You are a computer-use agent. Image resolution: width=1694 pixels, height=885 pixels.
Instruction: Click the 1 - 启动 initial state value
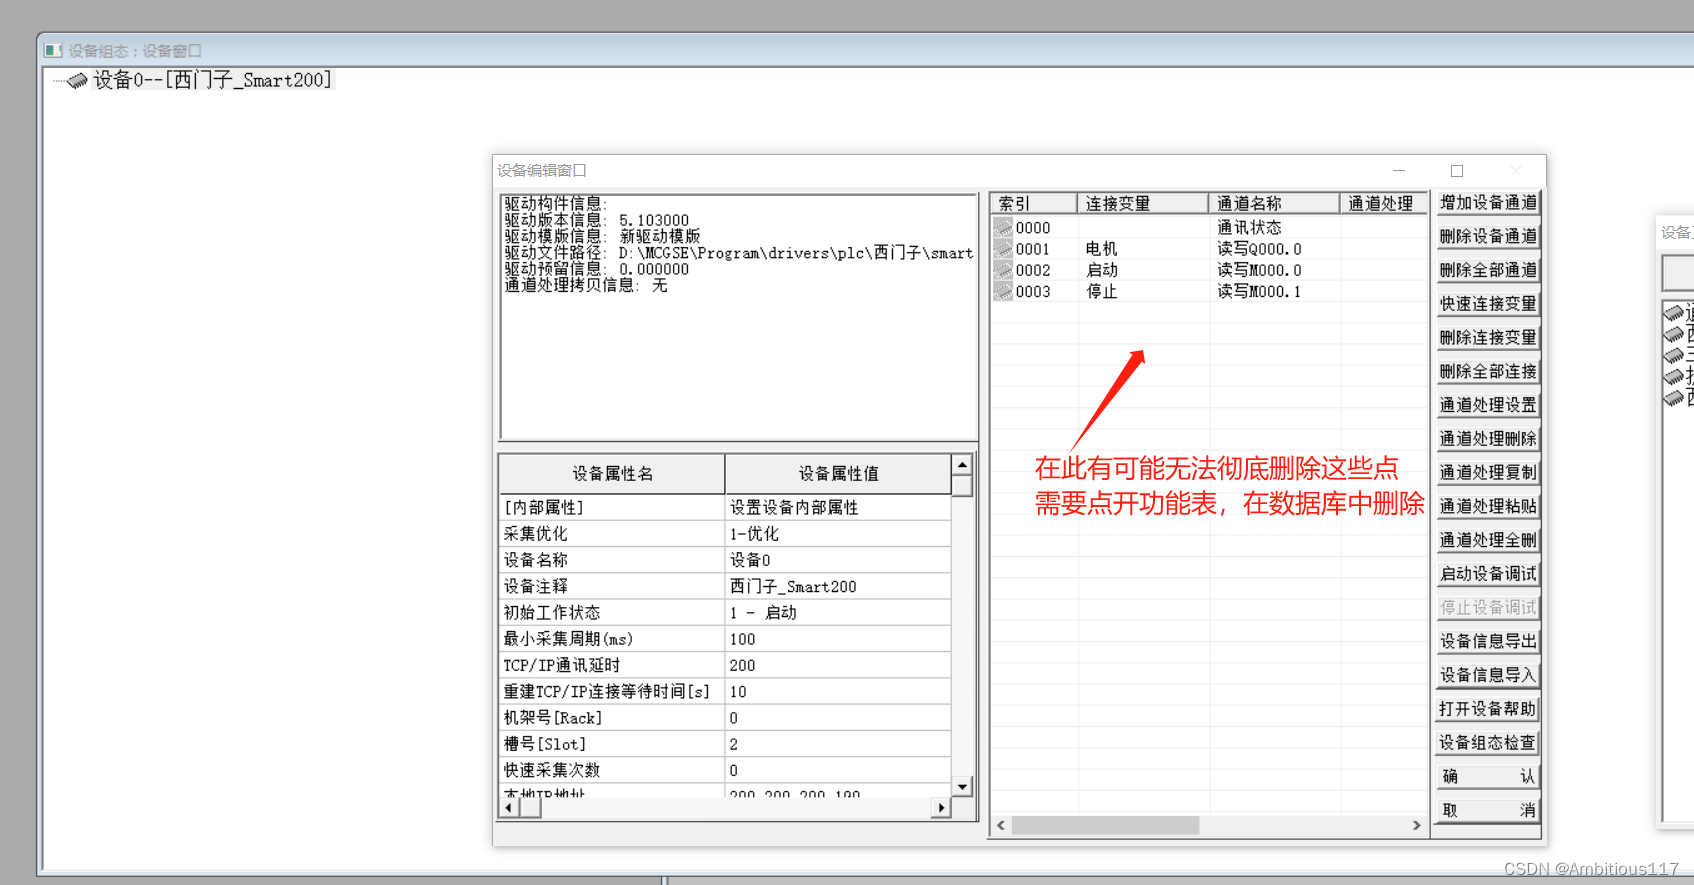[838, 612]
